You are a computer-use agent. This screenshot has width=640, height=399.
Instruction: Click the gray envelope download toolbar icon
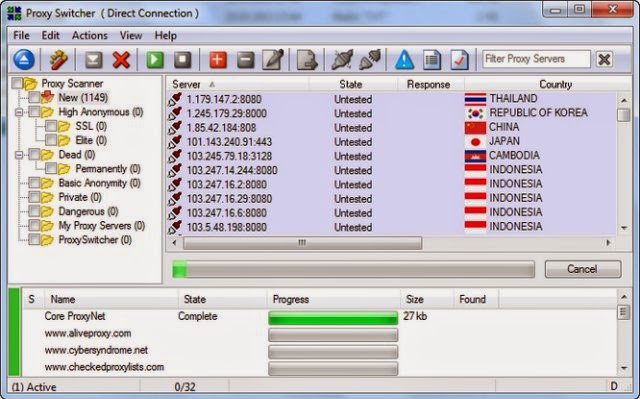pos(93,60)
